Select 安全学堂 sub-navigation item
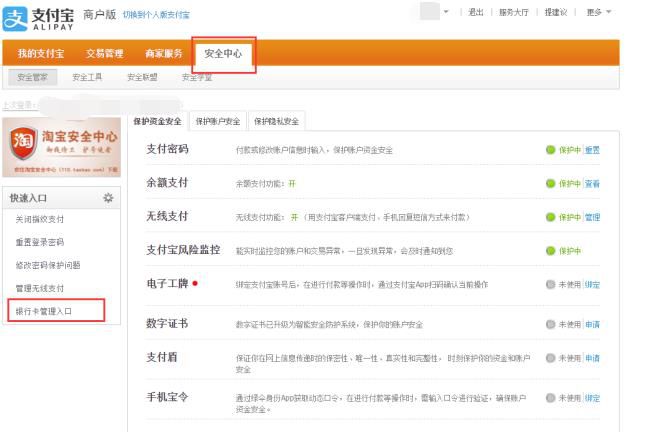This screenshot has height=432, width=647. pyautogui.click(x=197, y=77)
